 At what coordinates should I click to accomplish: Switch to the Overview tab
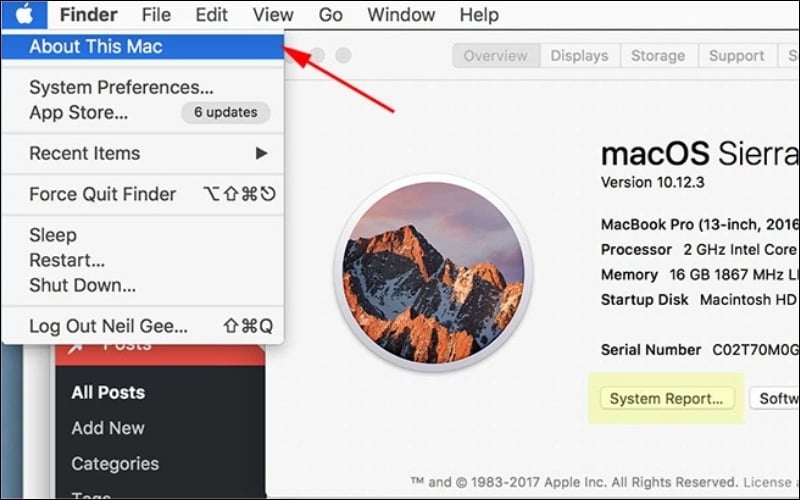[496, 55]
